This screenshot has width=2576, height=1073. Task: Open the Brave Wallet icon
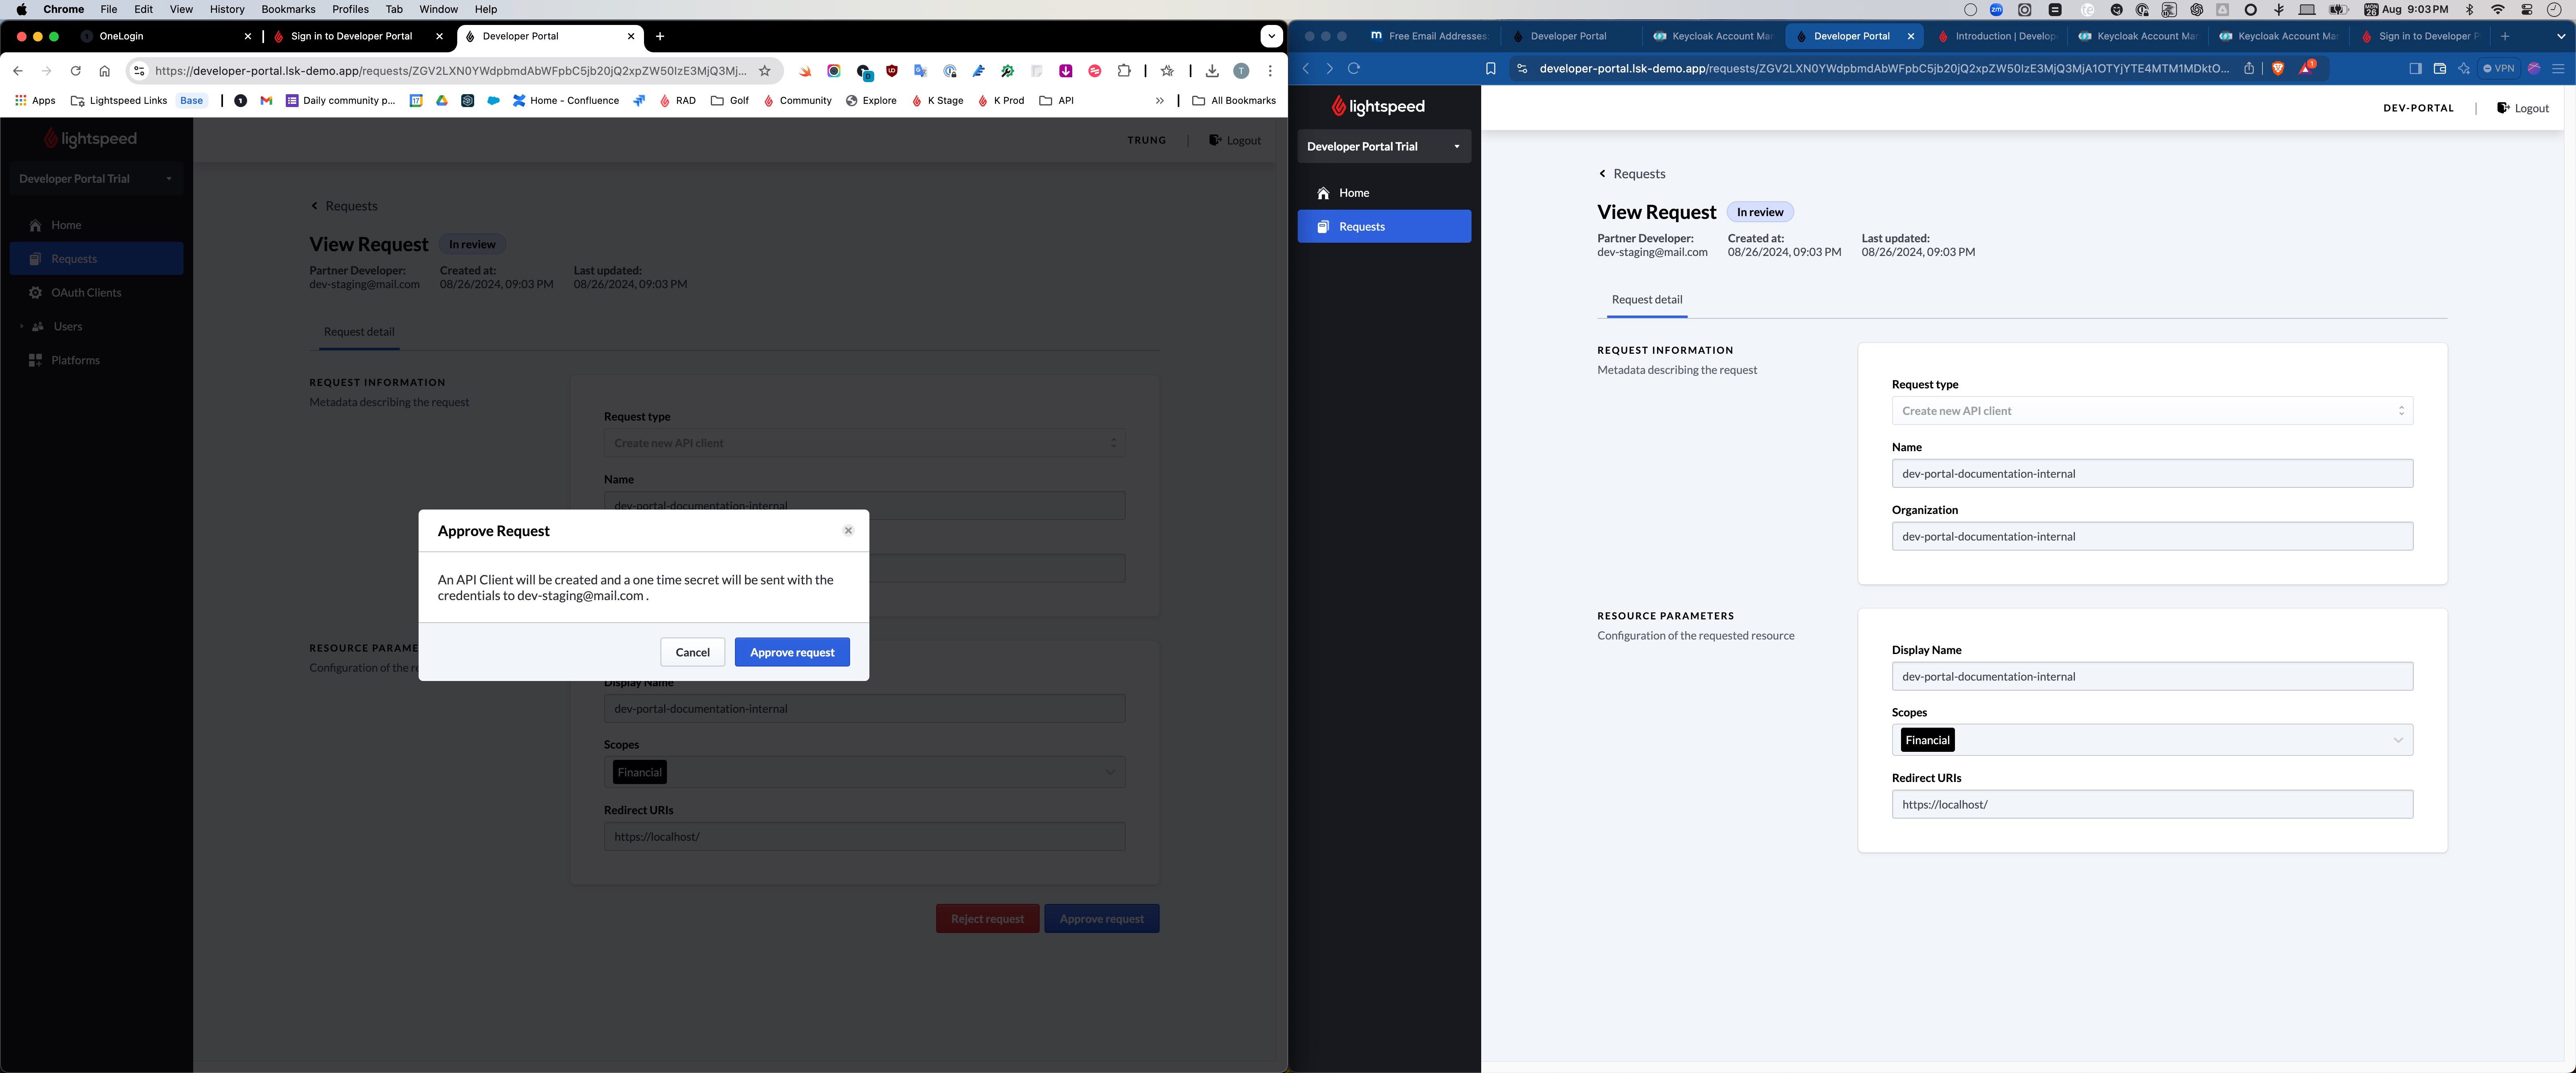(2440, 68)
